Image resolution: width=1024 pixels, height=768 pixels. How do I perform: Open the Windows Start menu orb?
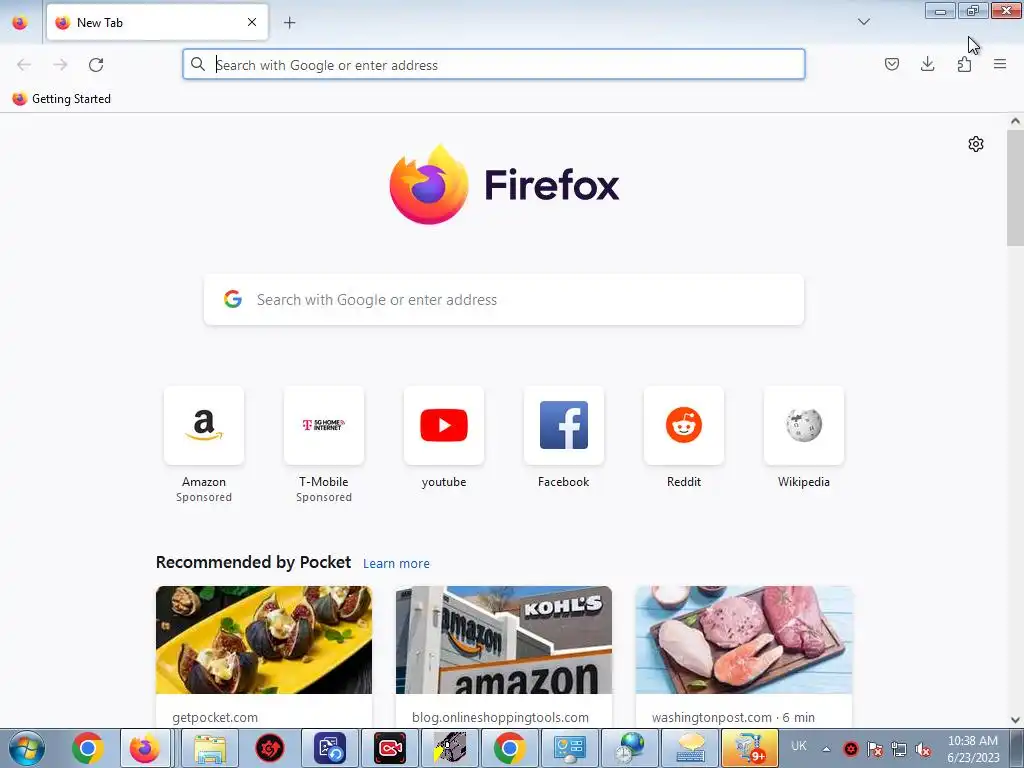coord(27,748)
